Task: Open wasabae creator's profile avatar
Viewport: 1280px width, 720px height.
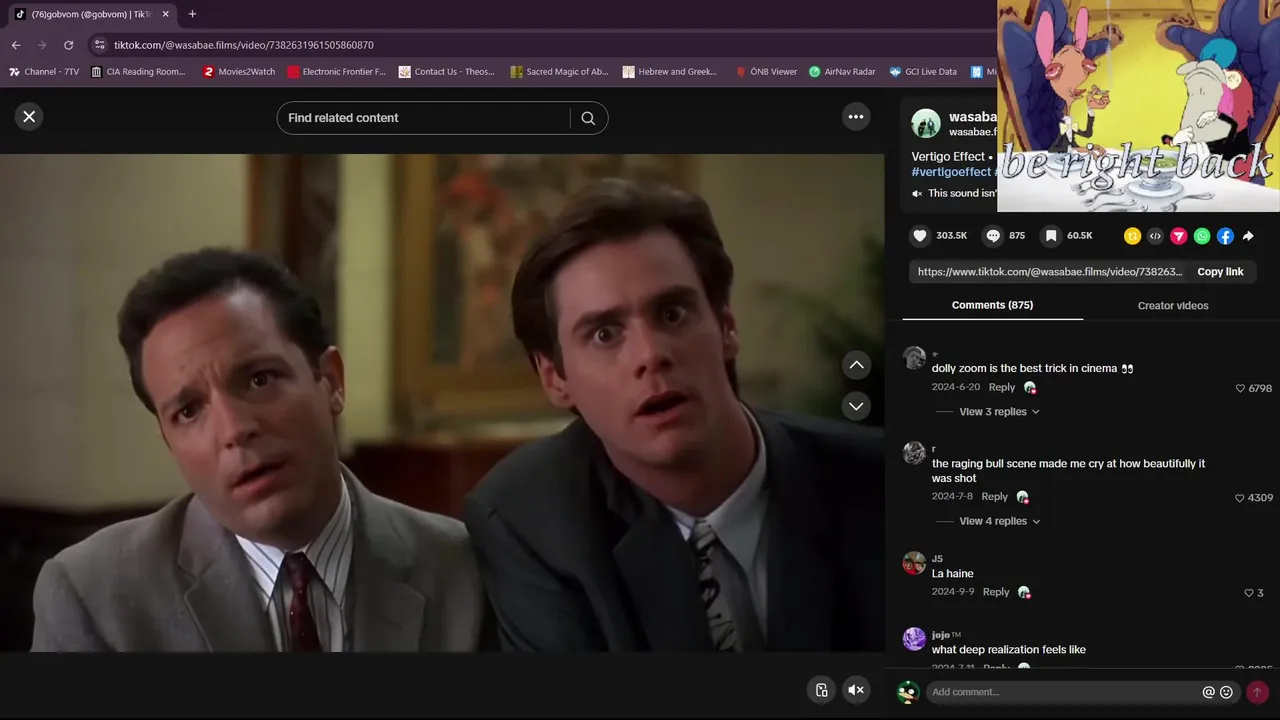Action: point(926,124)
